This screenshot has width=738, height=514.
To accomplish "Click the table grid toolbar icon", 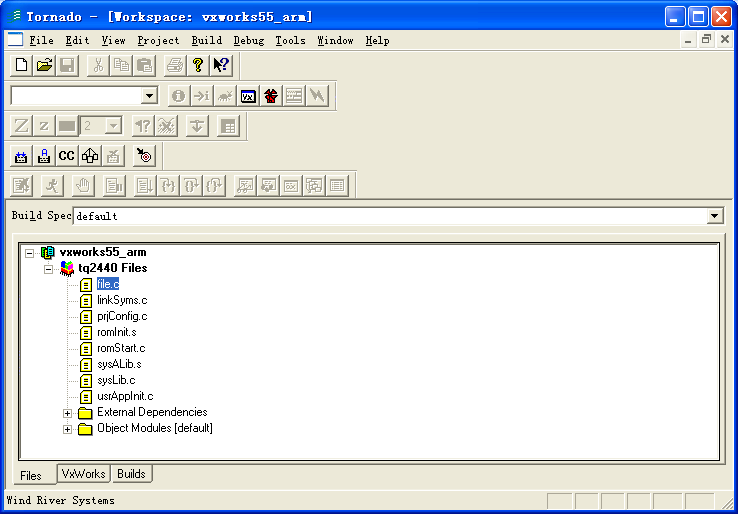I will [228, 126].
